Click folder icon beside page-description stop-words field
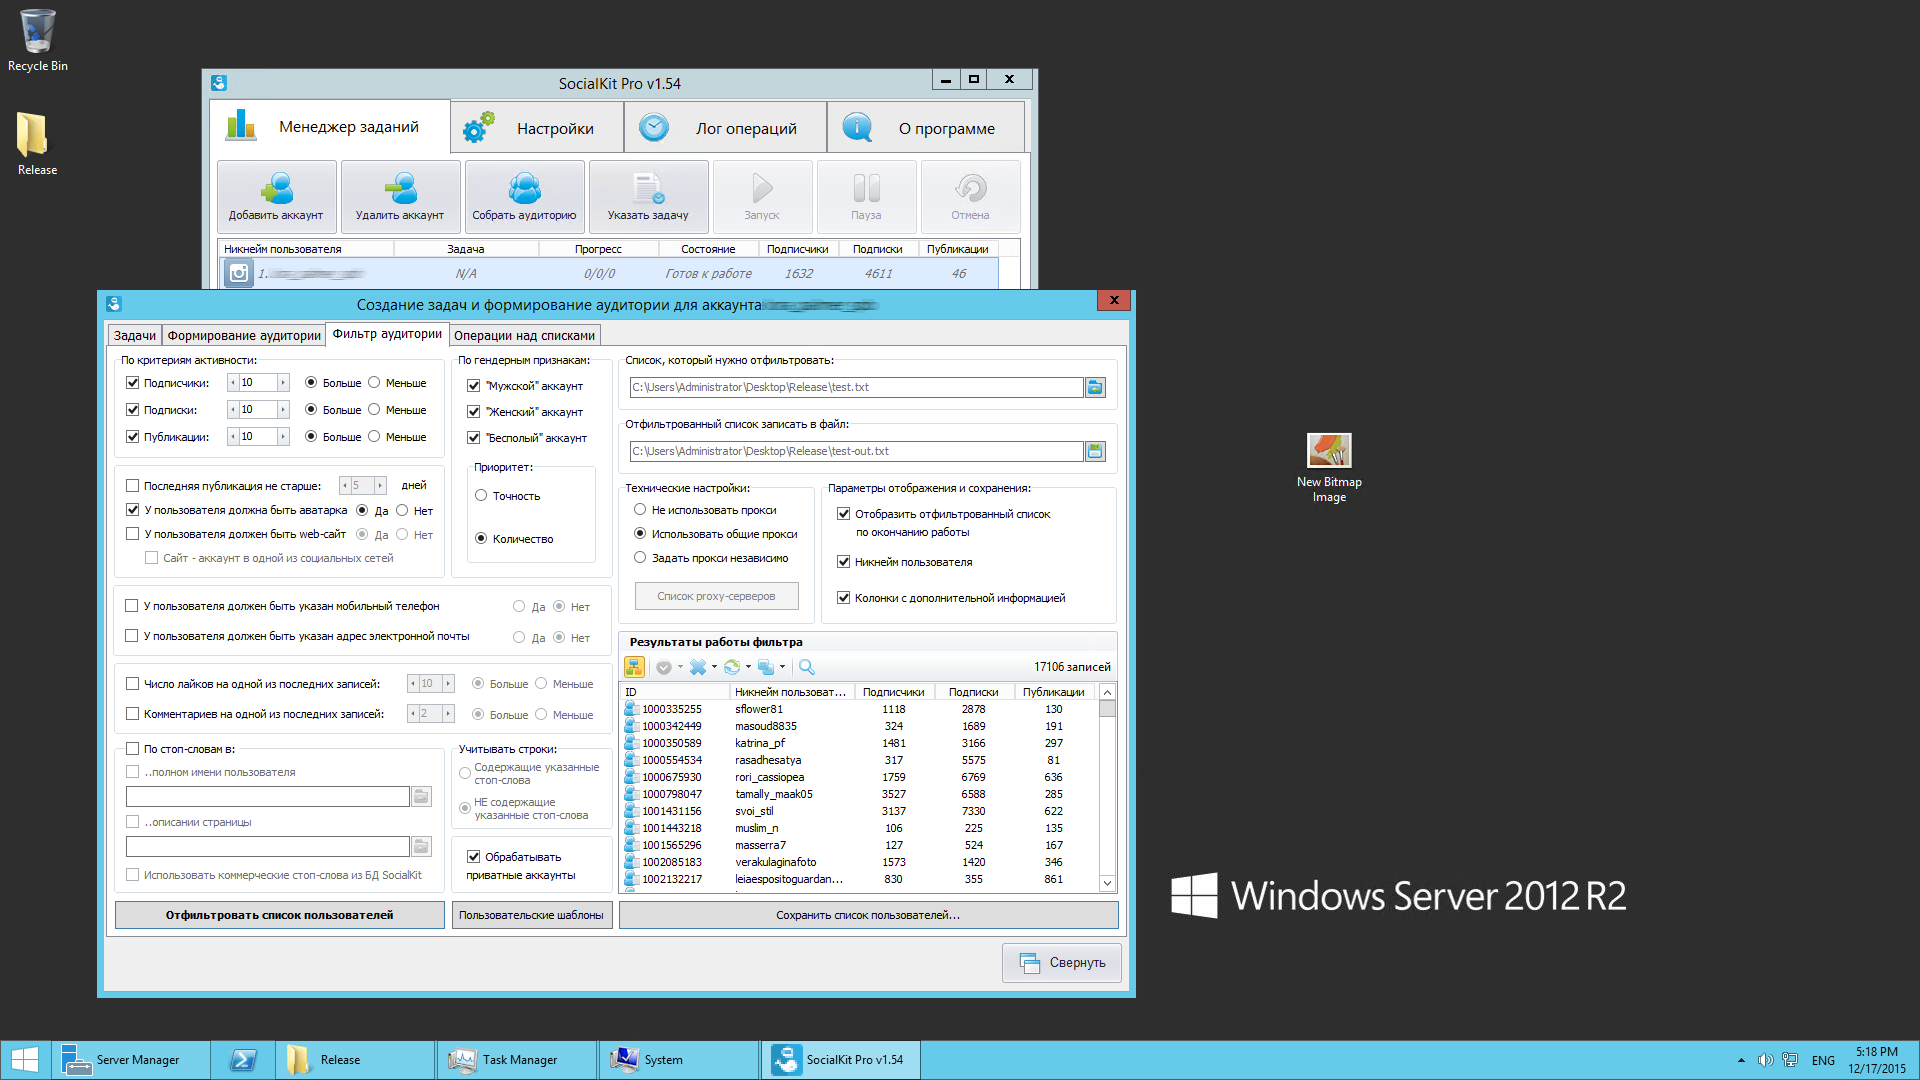Screen dimensions: 1920x1080 (421, 846)
